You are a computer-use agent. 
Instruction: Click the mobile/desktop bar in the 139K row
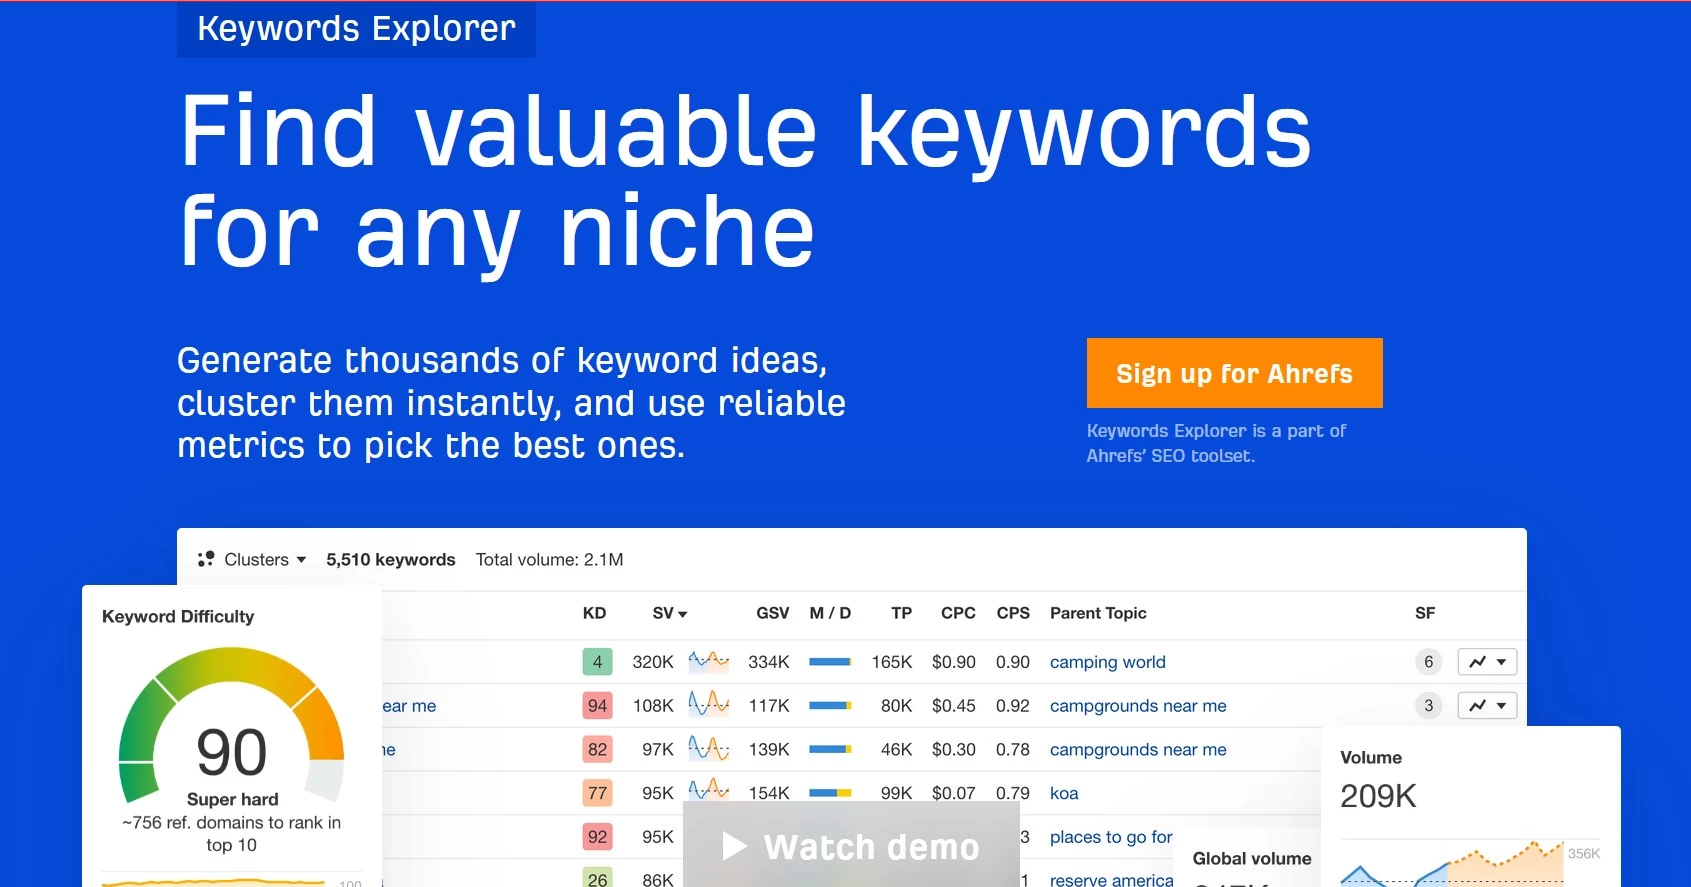[x=830, y=750]
